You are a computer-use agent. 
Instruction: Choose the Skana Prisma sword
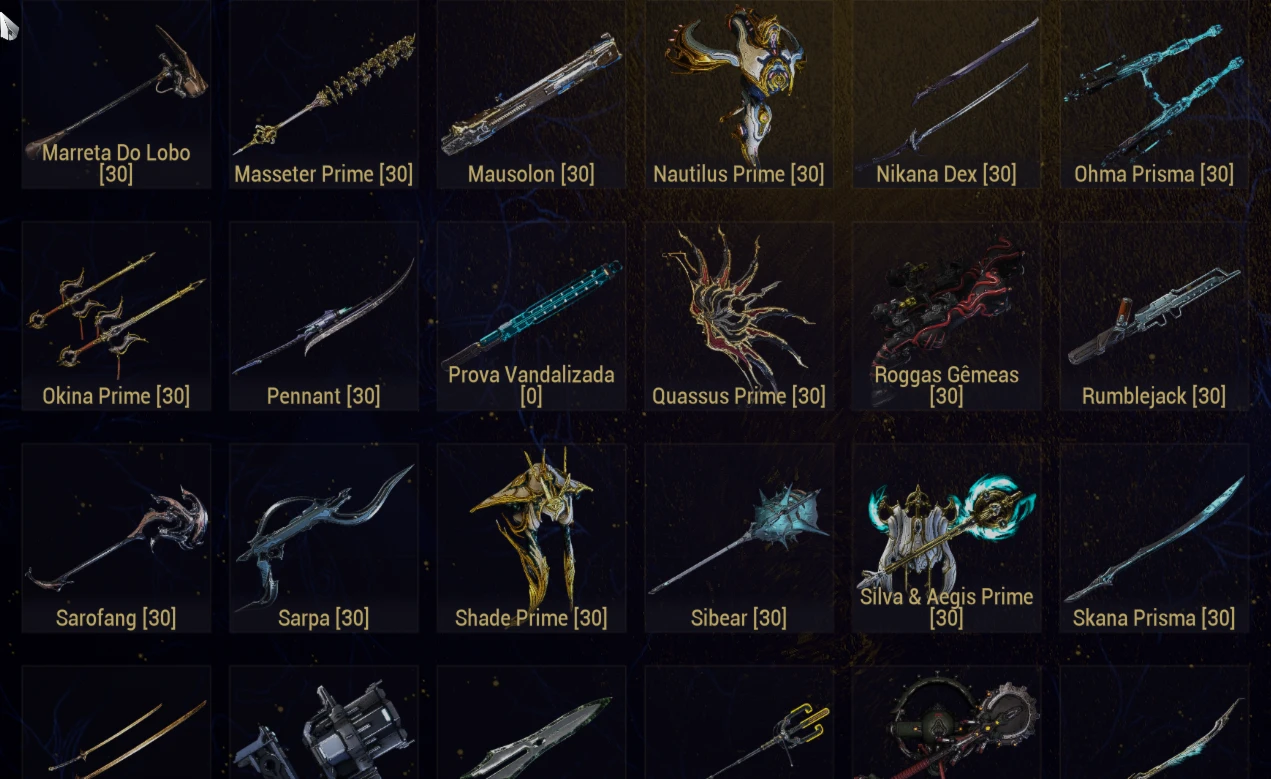click(1154, 538)
